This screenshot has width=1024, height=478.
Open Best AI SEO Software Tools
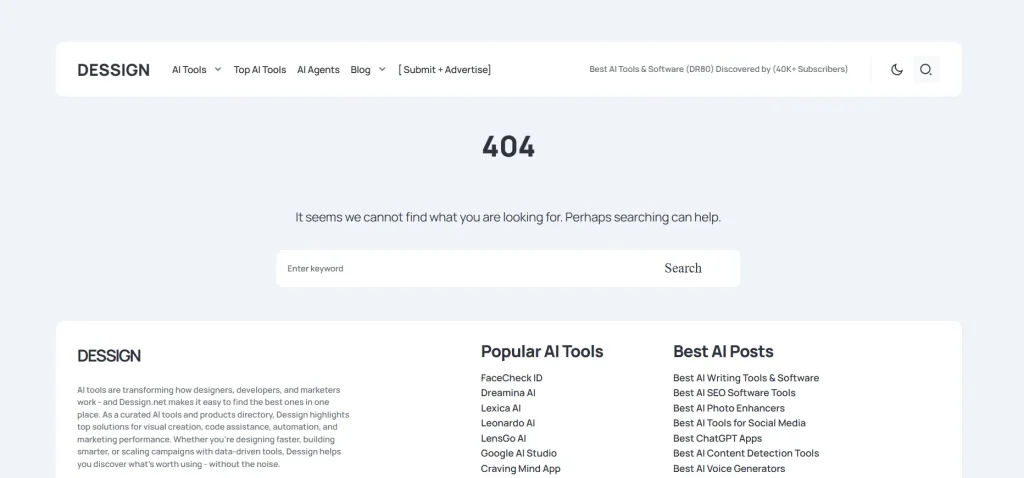[x=734, y=393]
